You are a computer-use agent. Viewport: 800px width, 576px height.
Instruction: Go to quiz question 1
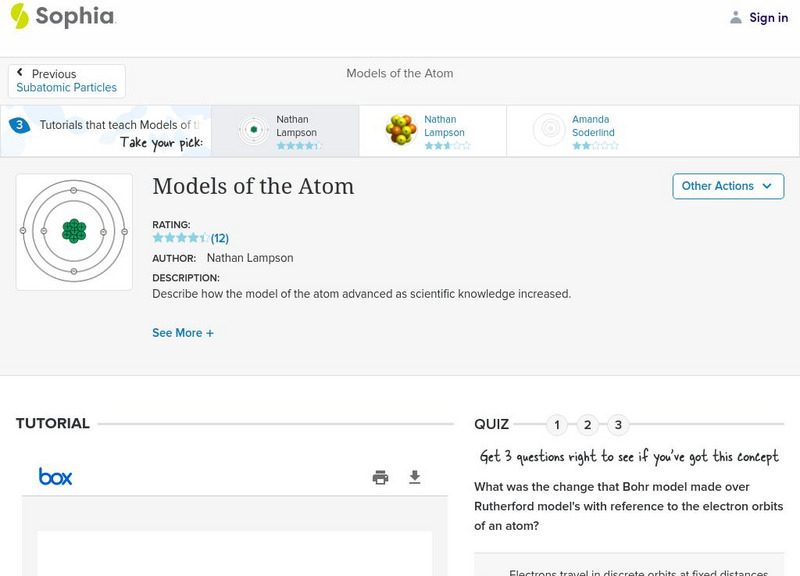click(x=557, y=425)
